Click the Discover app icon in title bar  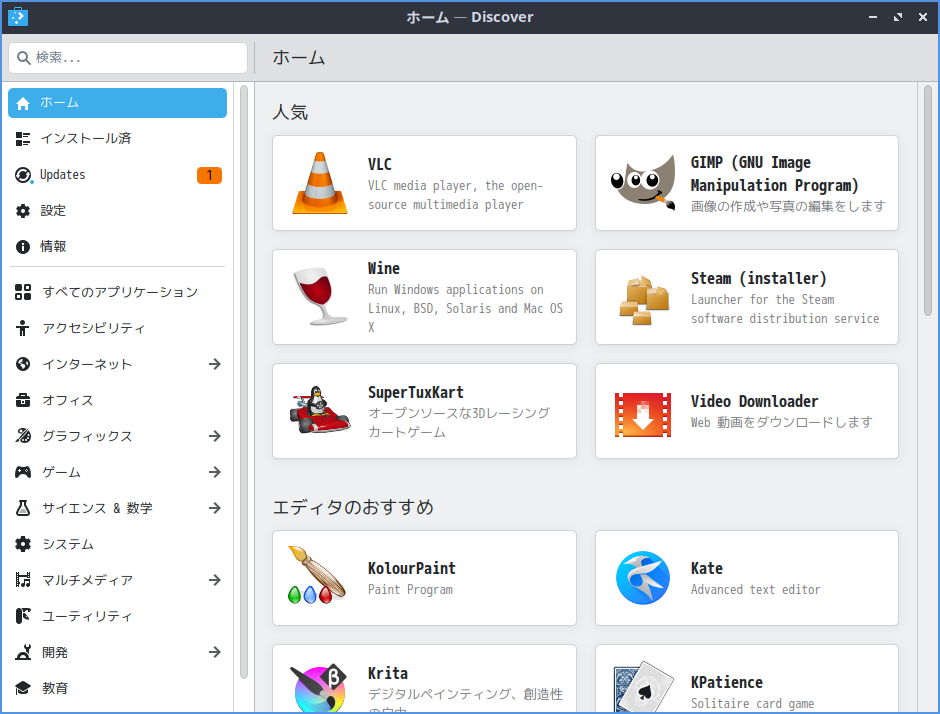point(18,17)
